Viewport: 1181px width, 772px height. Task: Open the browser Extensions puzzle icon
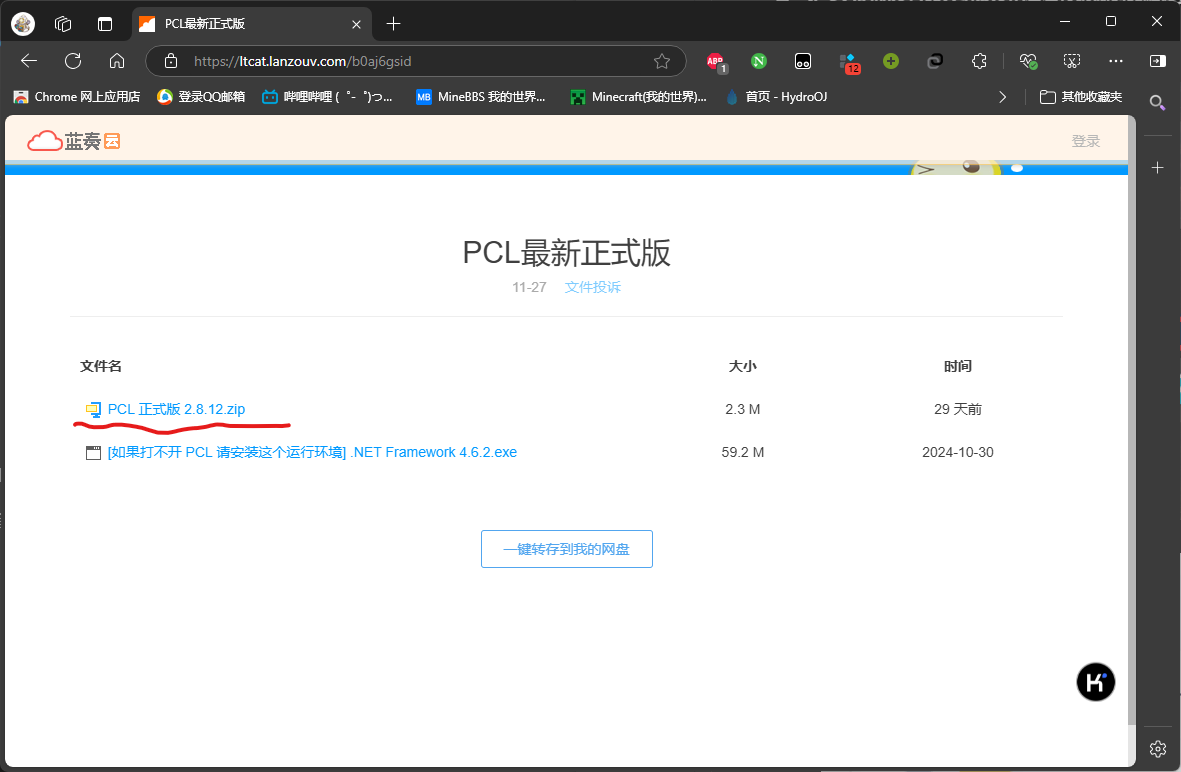(979, 61)
